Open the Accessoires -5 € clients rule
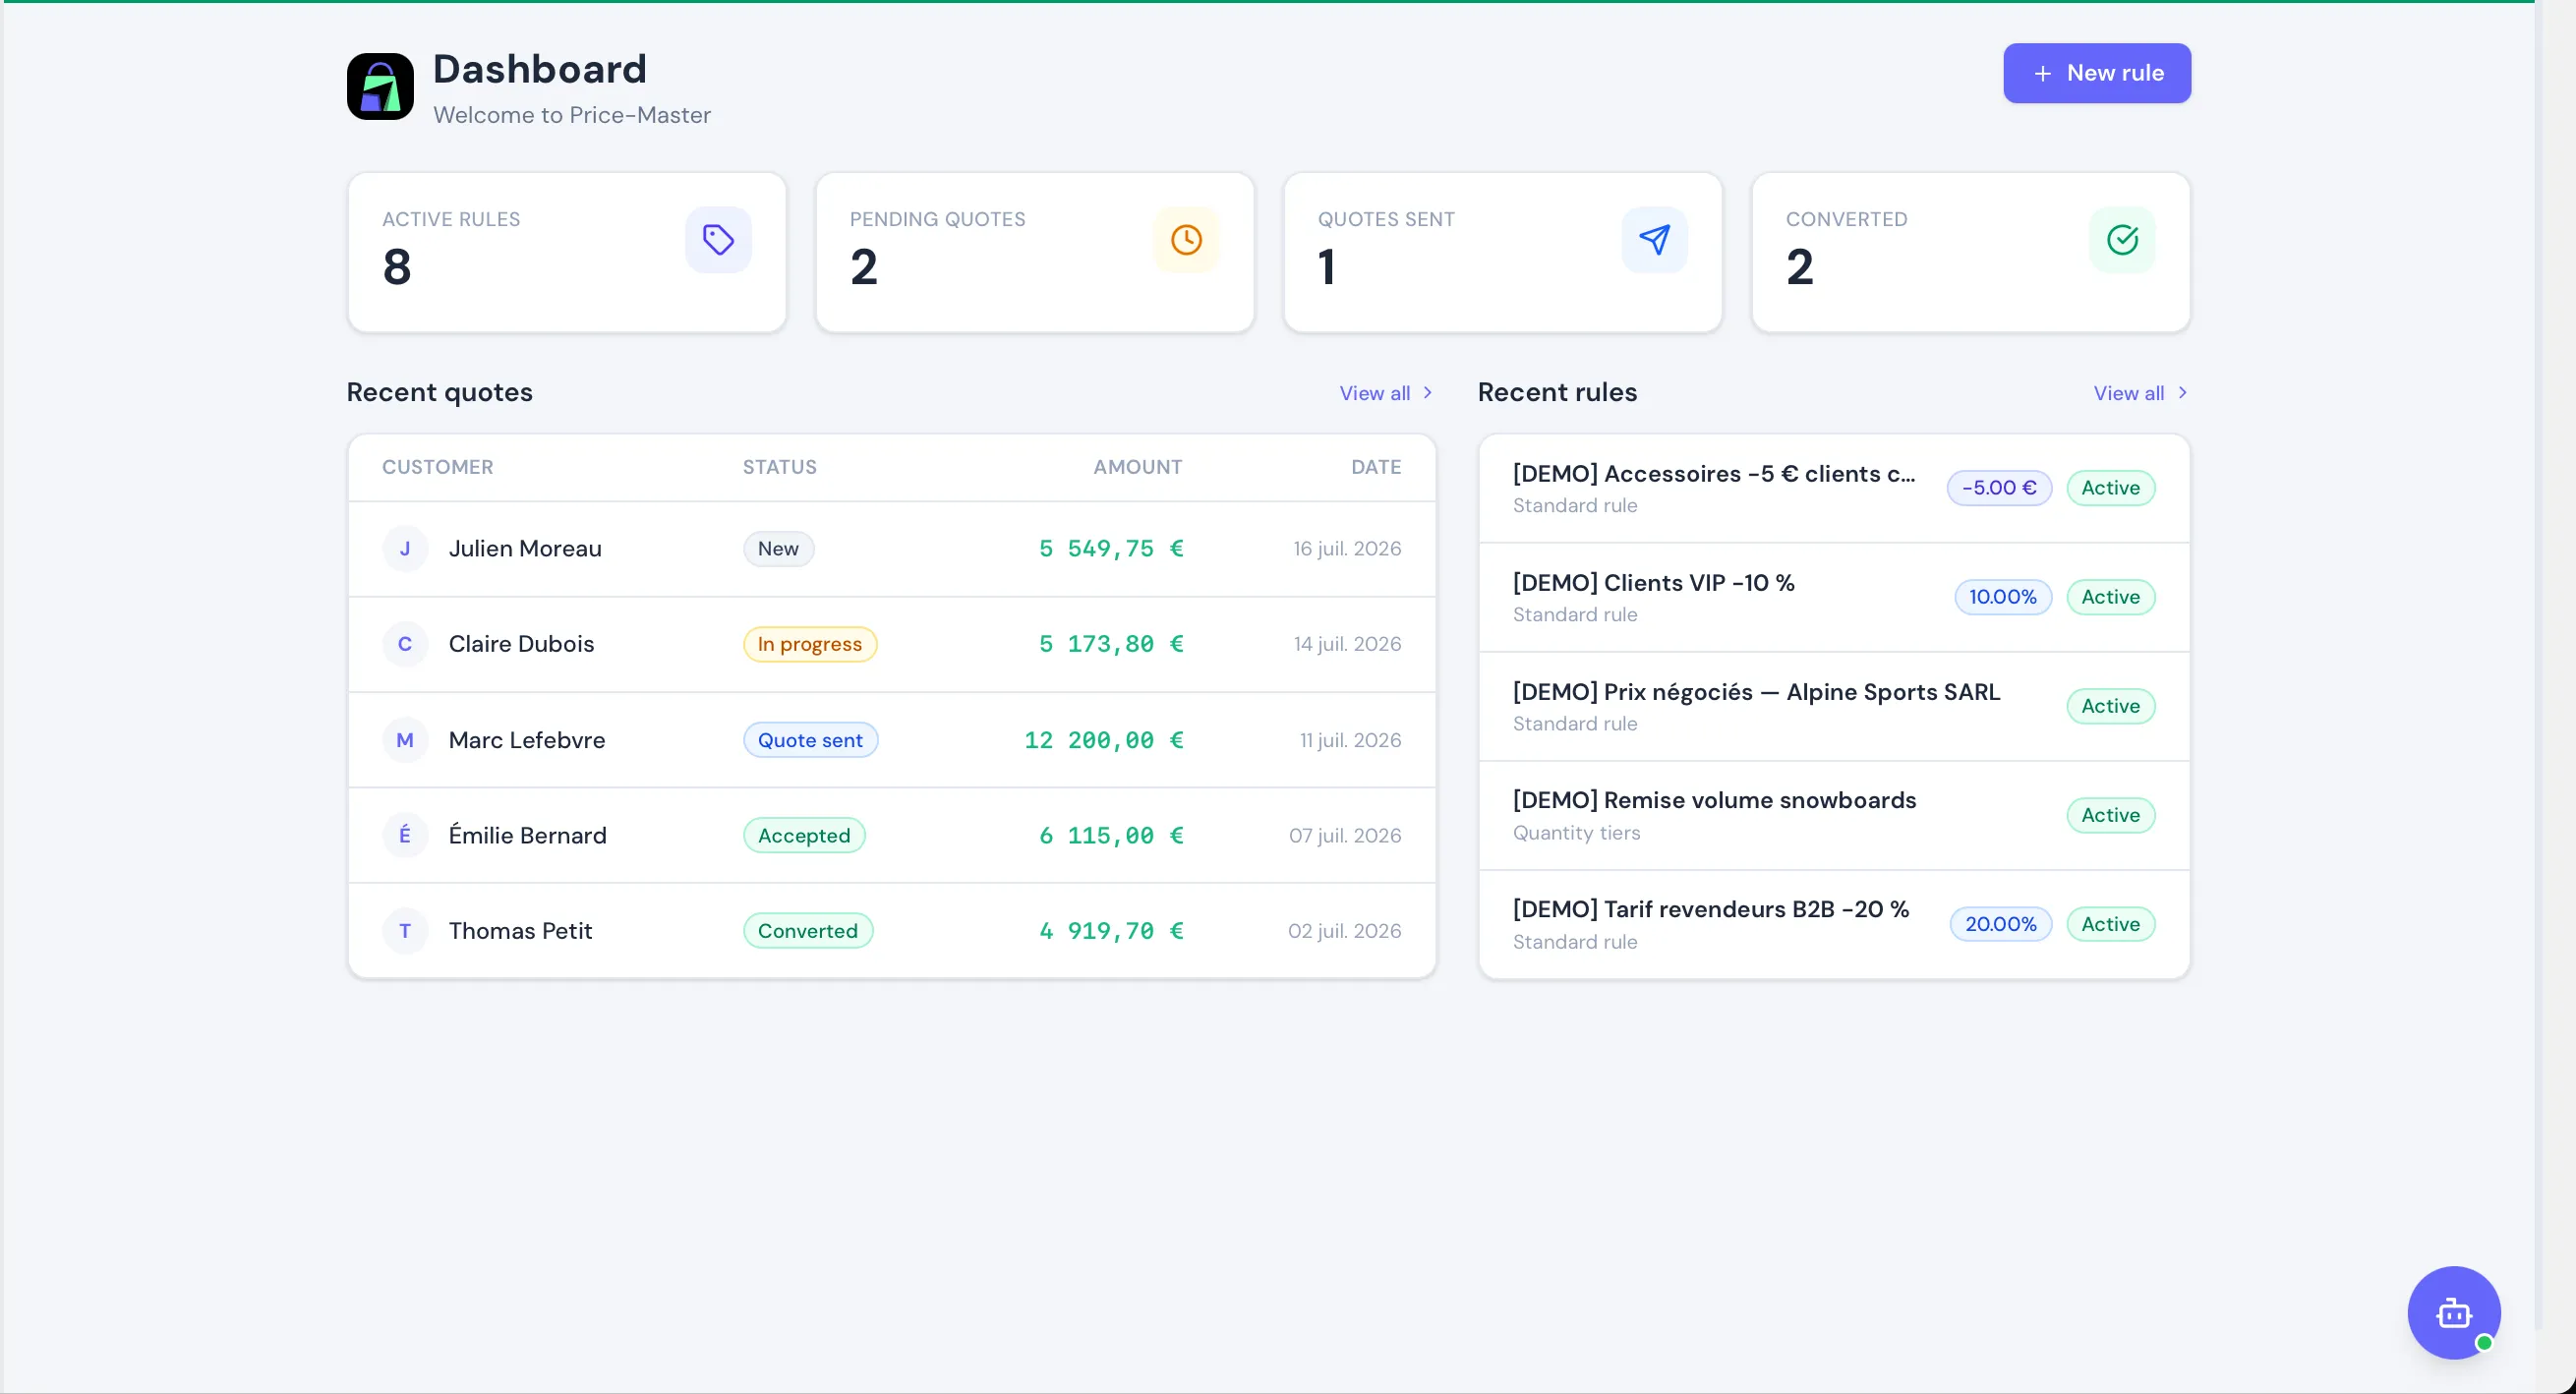The image size is (2576, 1394). [1834, 488]
